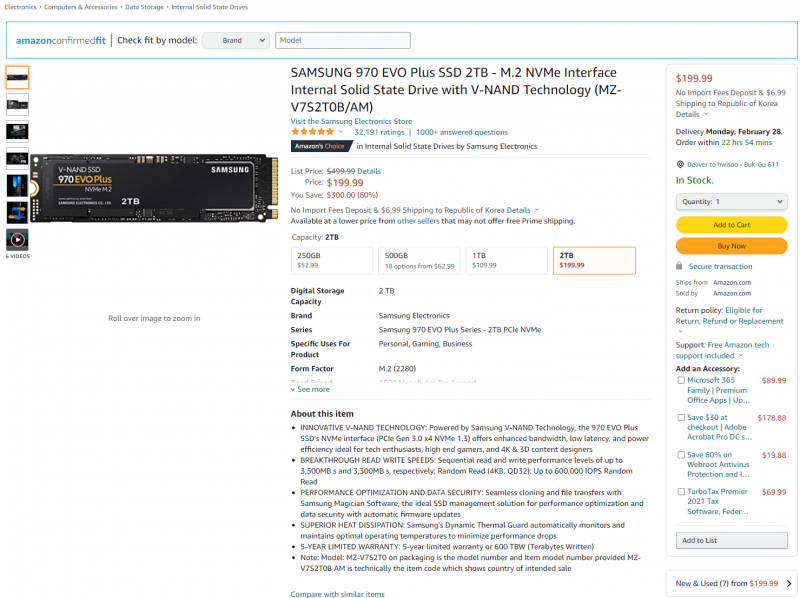Select the 250GB capacity option

click(x=332, y=261)
